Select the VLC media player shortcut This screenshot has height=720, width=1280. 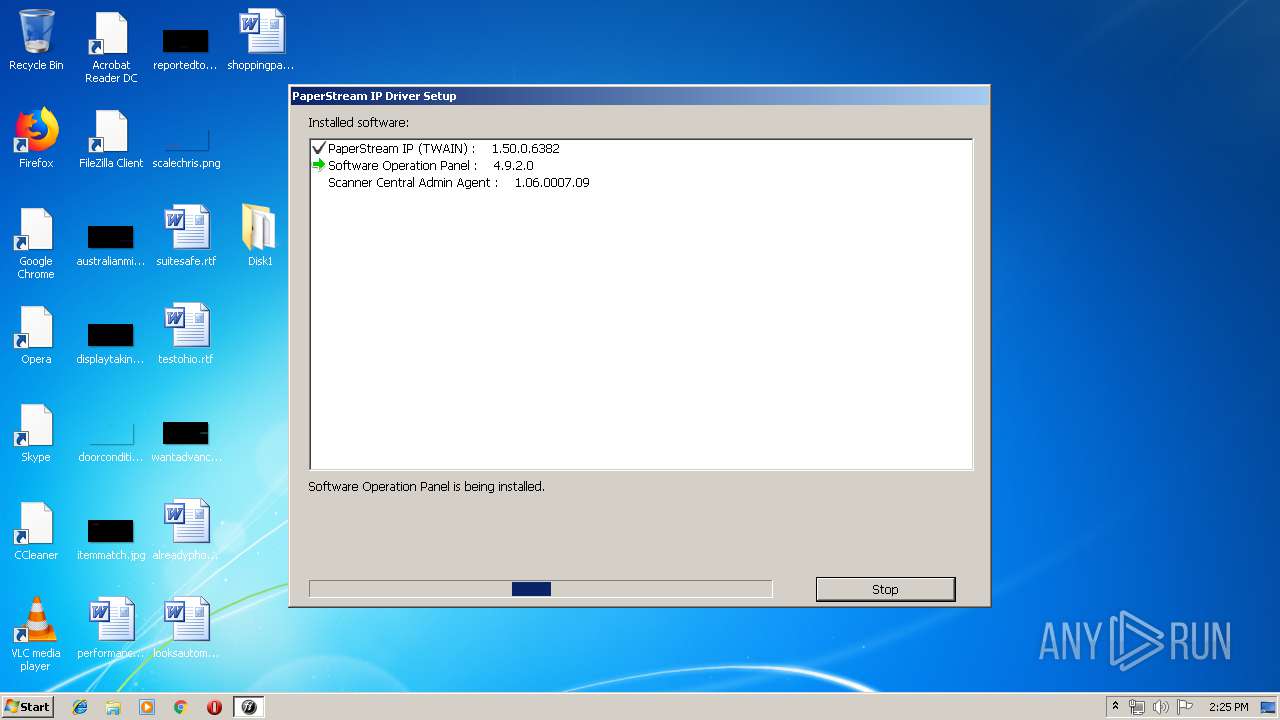pos(36,634)
